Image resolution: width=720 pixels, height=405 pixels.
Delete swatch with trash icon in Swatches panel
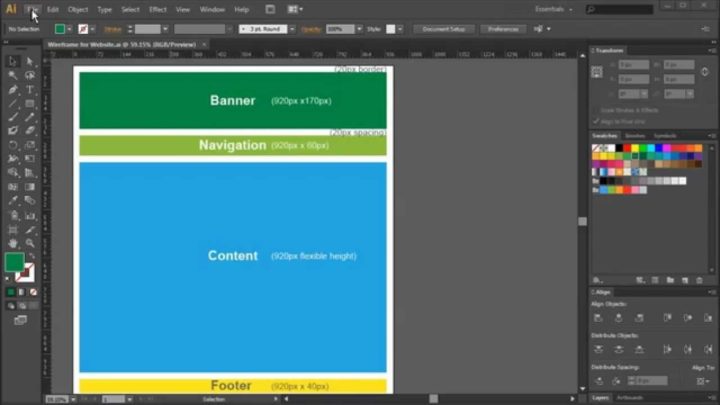699,280
